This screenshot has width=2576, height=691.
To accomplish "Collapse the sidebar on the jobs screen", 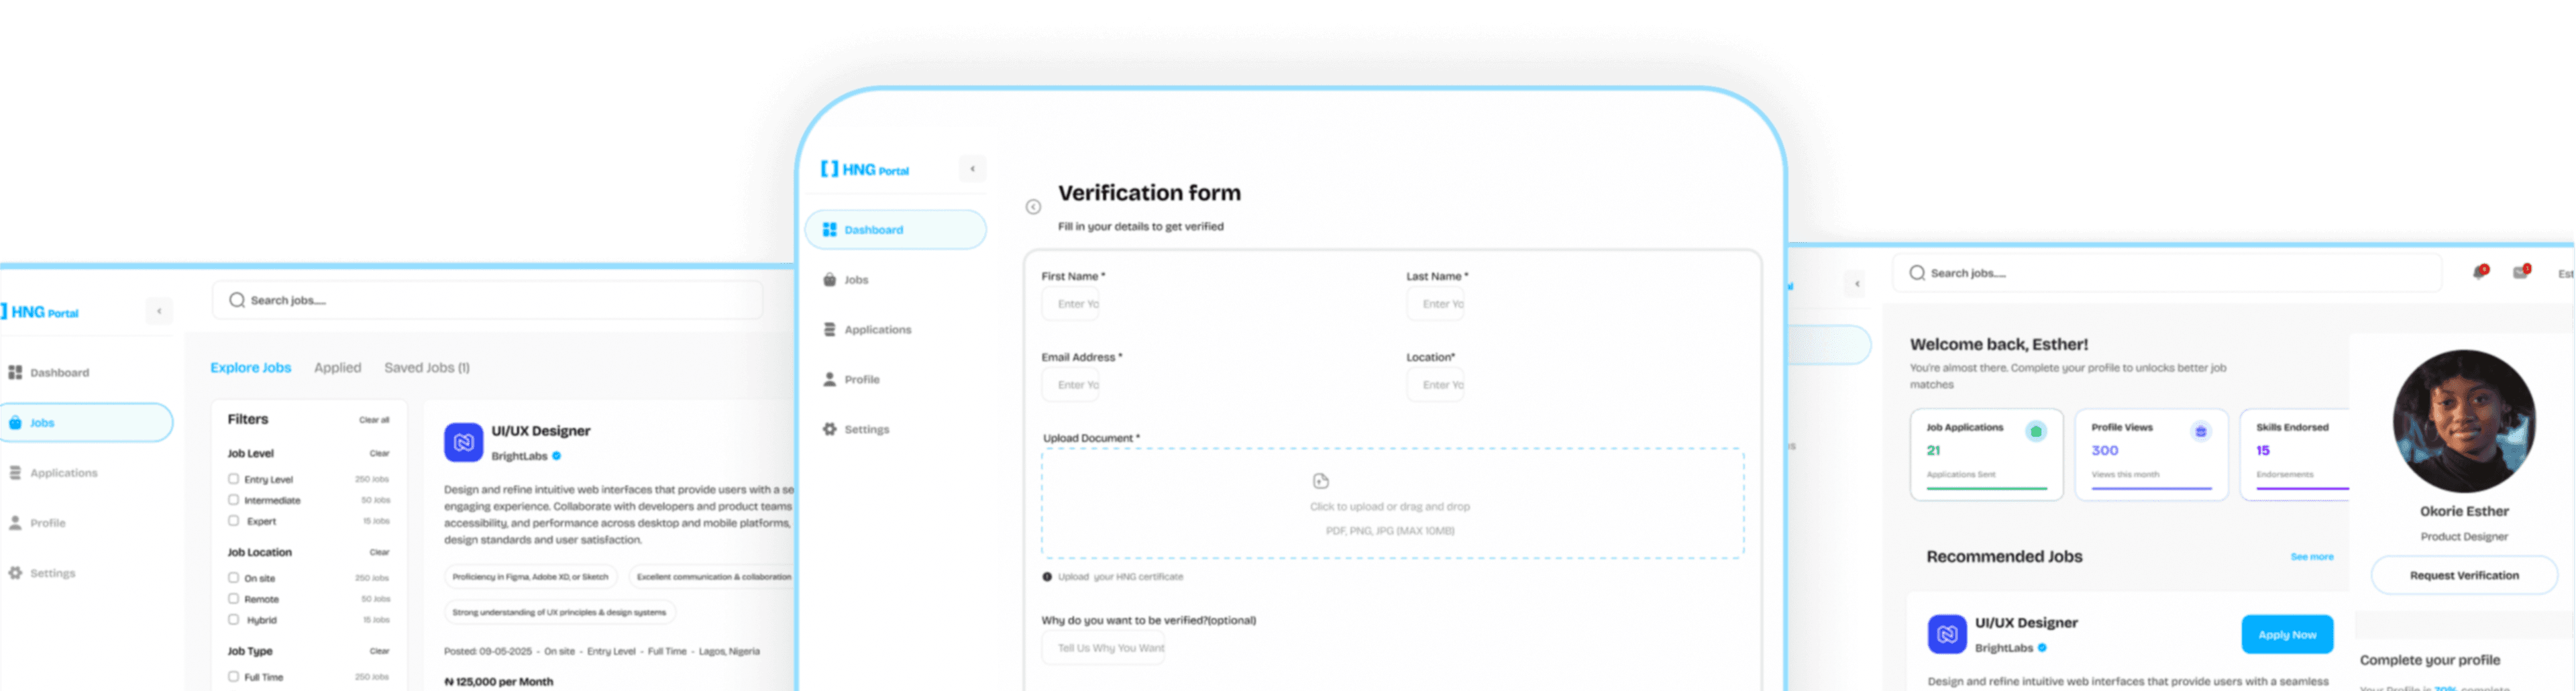I will click(159, 311).
